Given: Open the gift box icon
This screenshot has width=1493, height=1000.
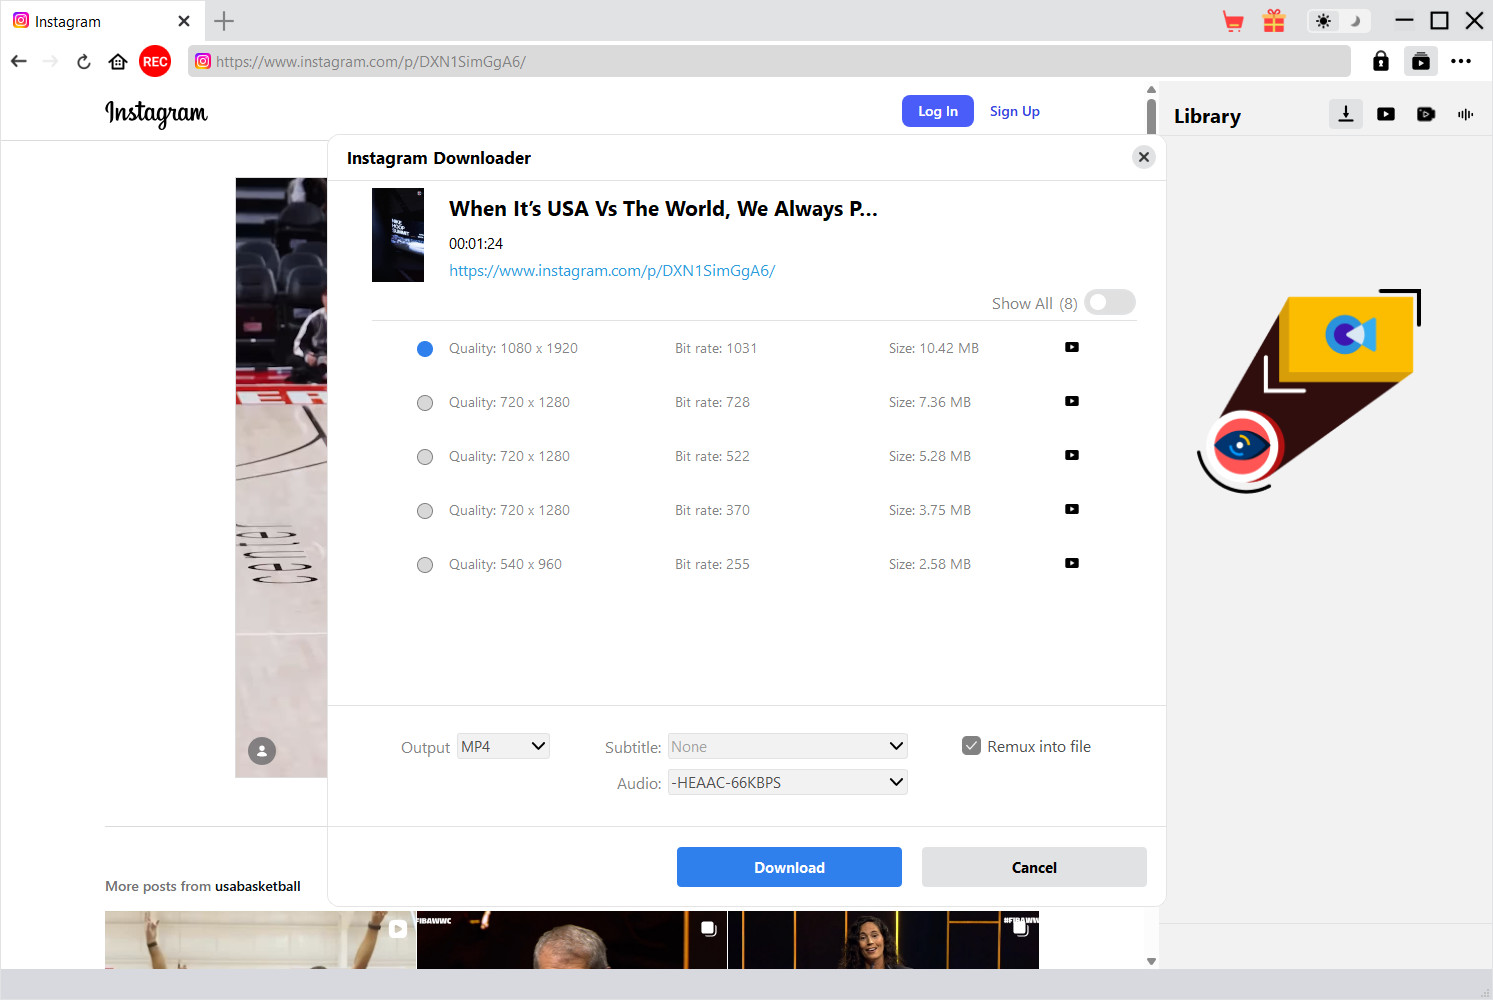Looking at the screenshot, I should [x=1274, y=21].
